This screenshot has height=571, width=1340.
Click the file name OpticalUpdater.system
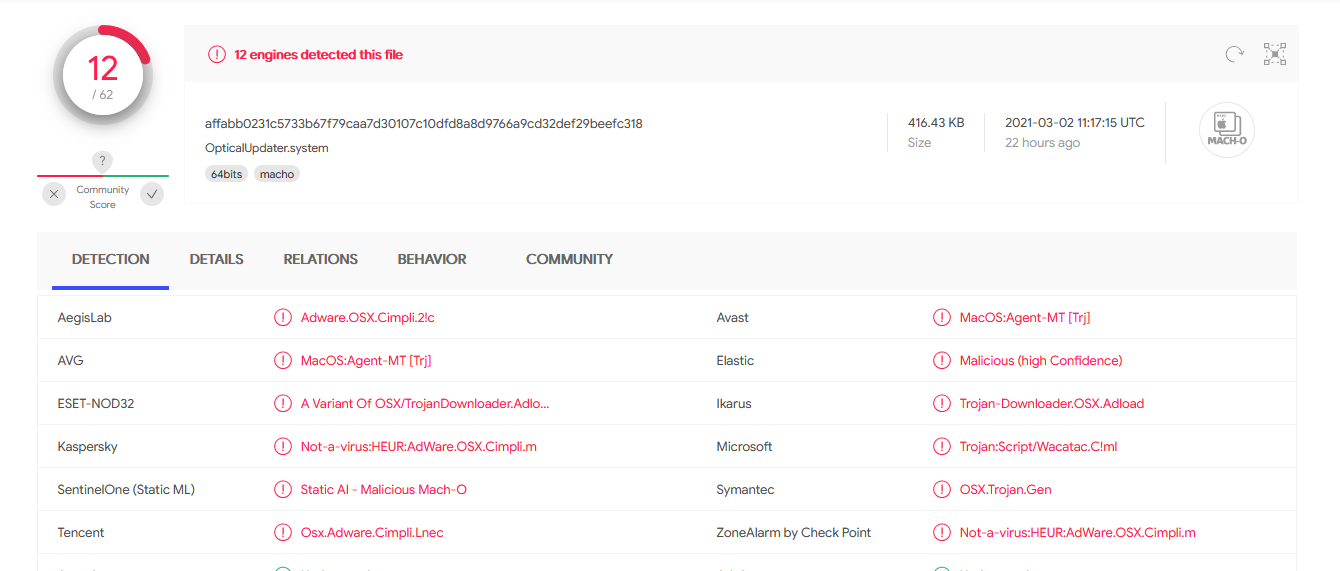pyautogui.click(x=267, y=148)
